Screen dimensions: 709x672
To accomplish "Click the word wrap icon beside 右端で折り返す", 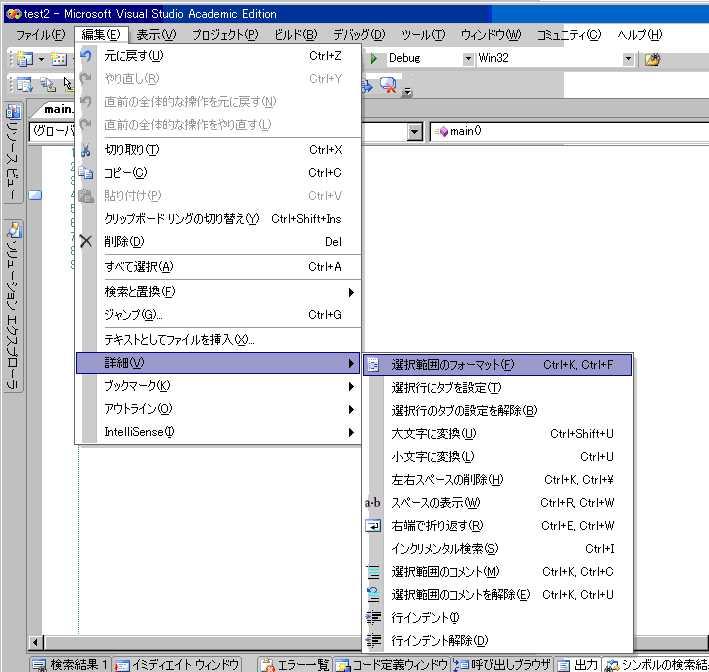I will (x=373, y=525).
